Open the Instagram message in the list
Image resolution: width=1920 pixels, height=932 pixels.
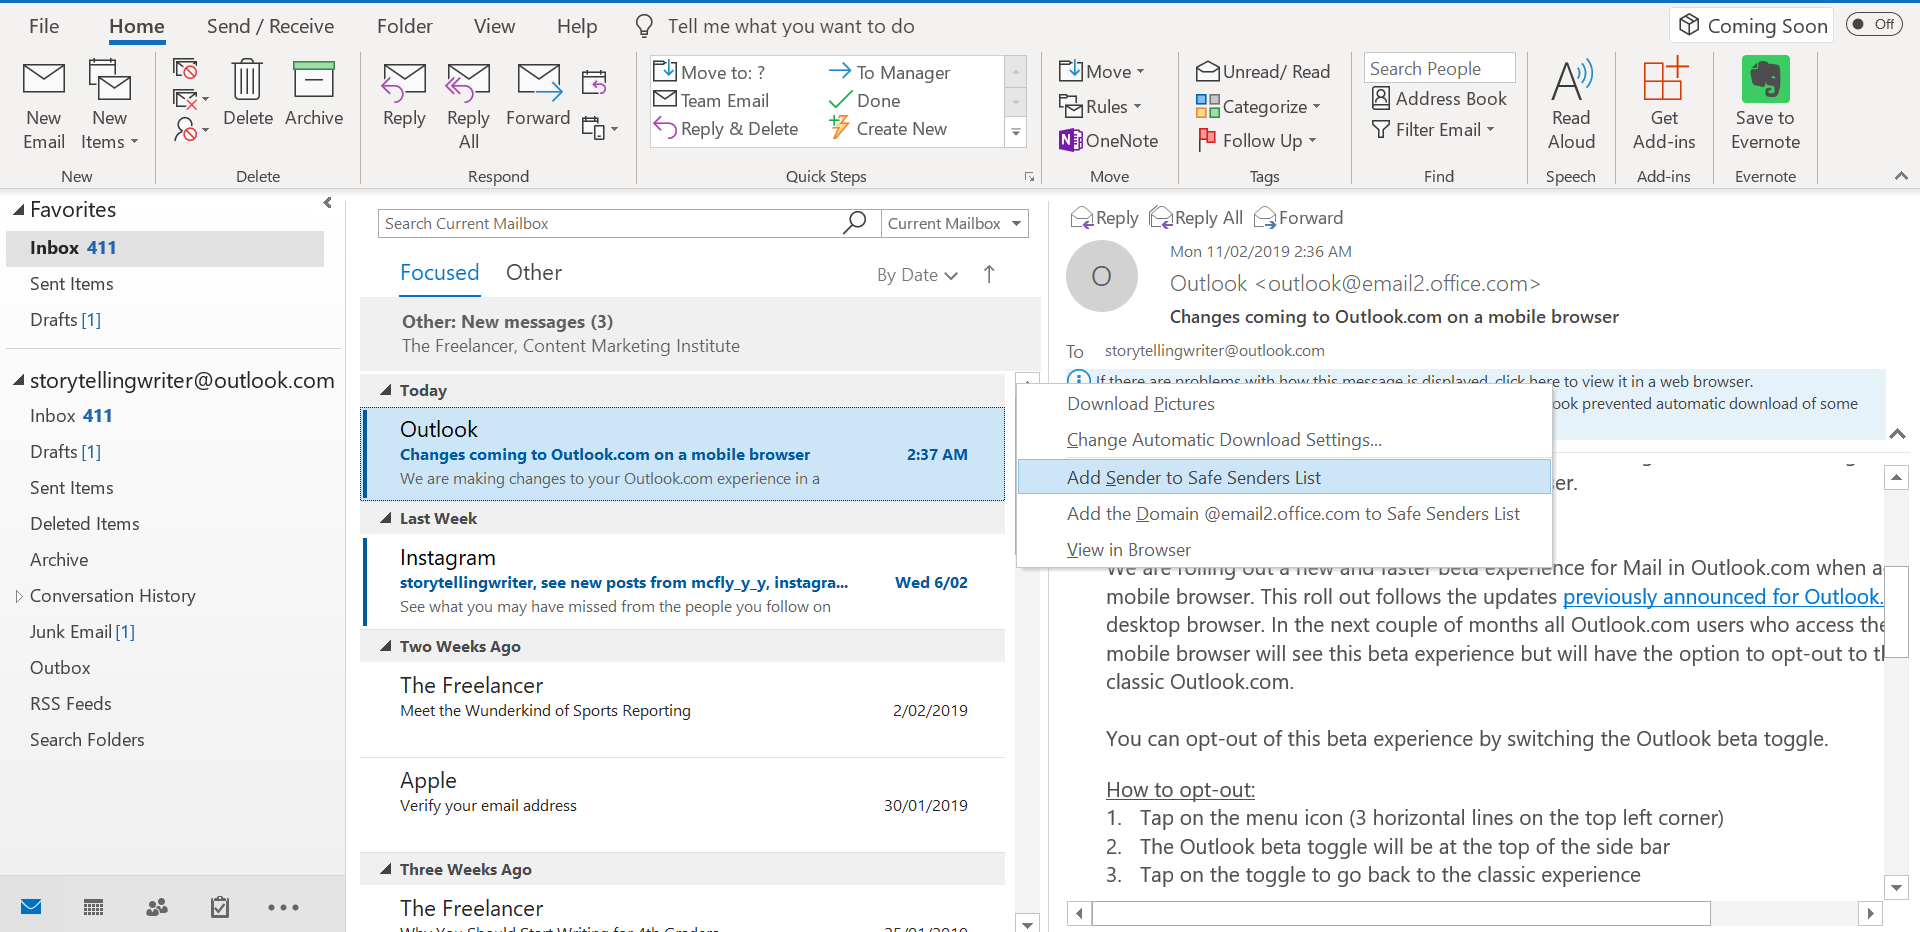pos(684,582)
